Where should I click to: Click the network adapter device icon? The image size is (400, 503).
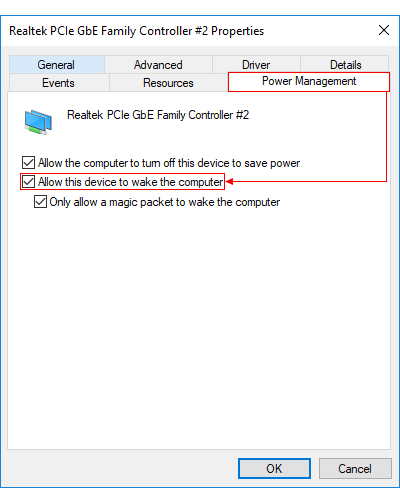point(38,122)
